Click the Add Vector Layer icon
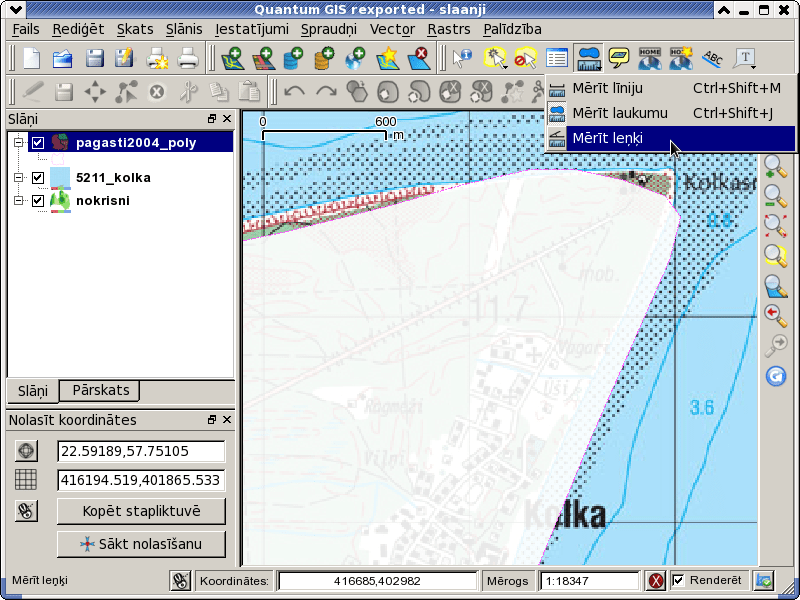 [232, 58]
